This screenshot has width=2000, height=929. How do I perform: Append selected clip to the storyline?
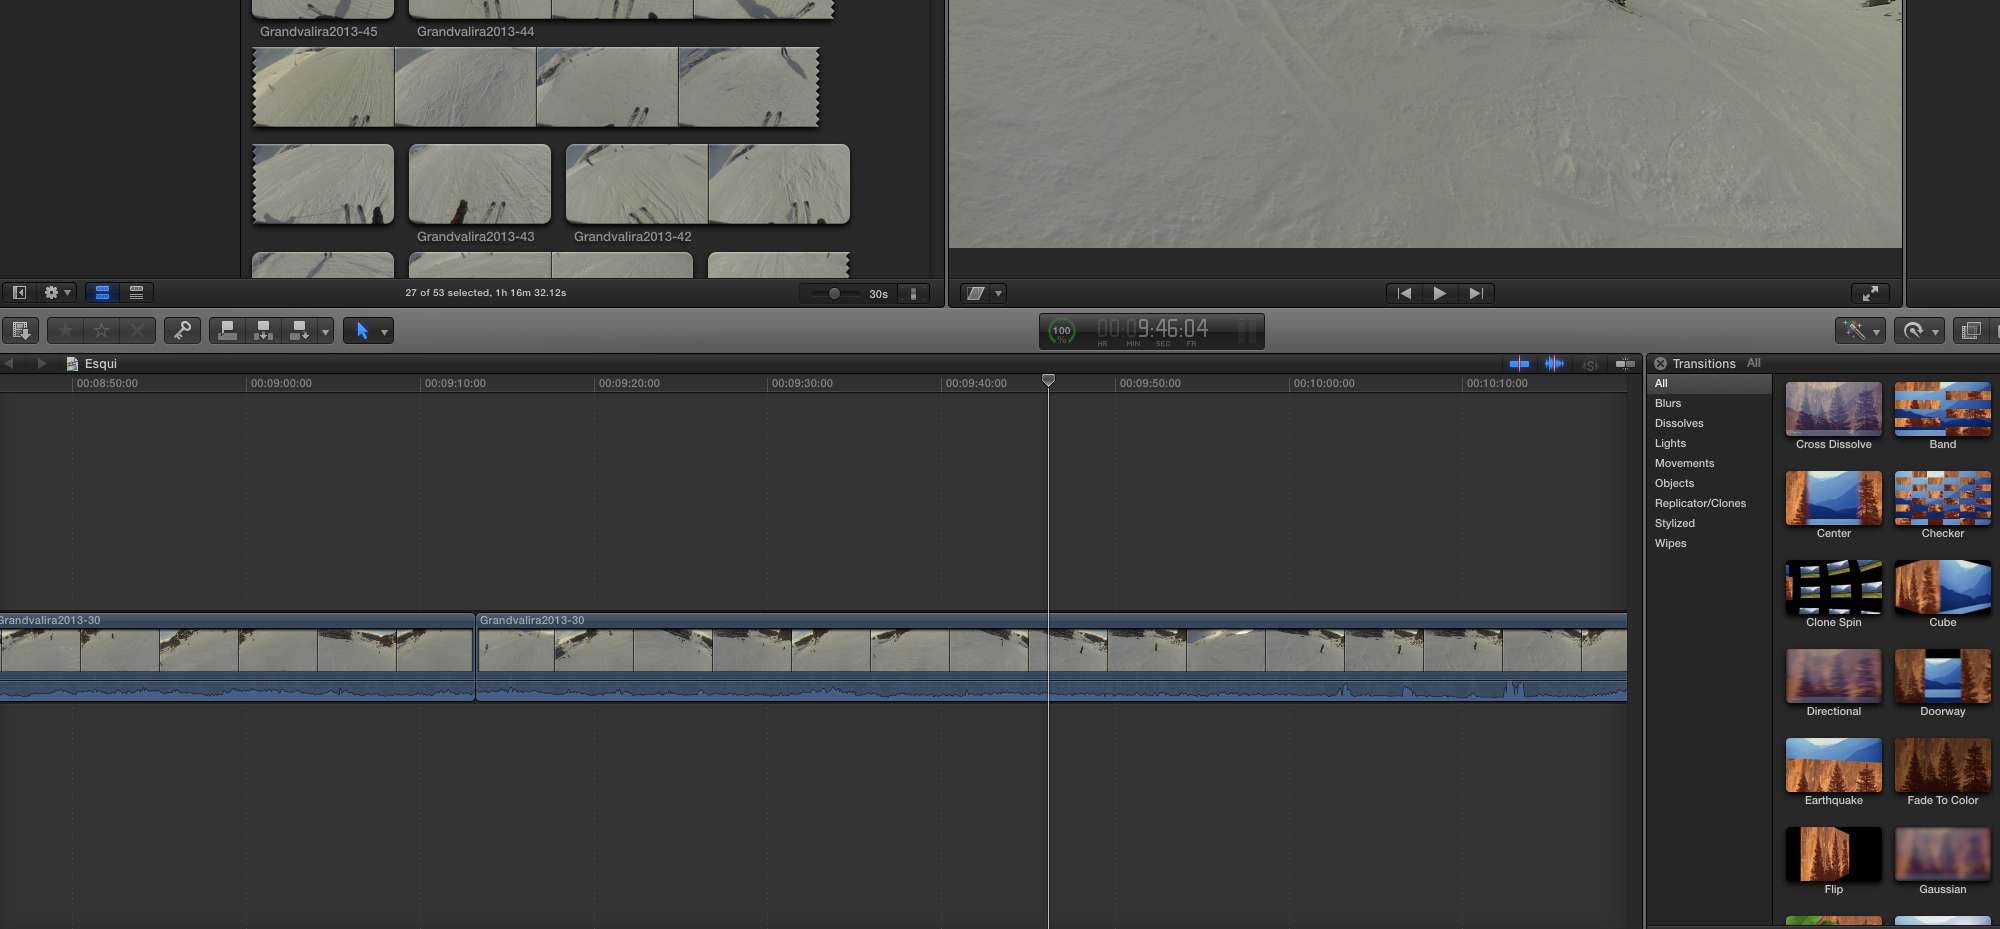pos(298,330)
